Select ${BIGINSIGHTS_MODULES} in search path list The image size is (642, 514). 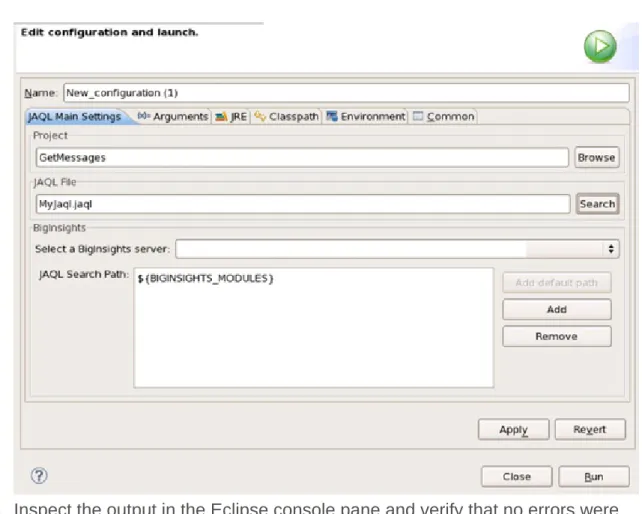pyautogui.click(x=206, y=279)
